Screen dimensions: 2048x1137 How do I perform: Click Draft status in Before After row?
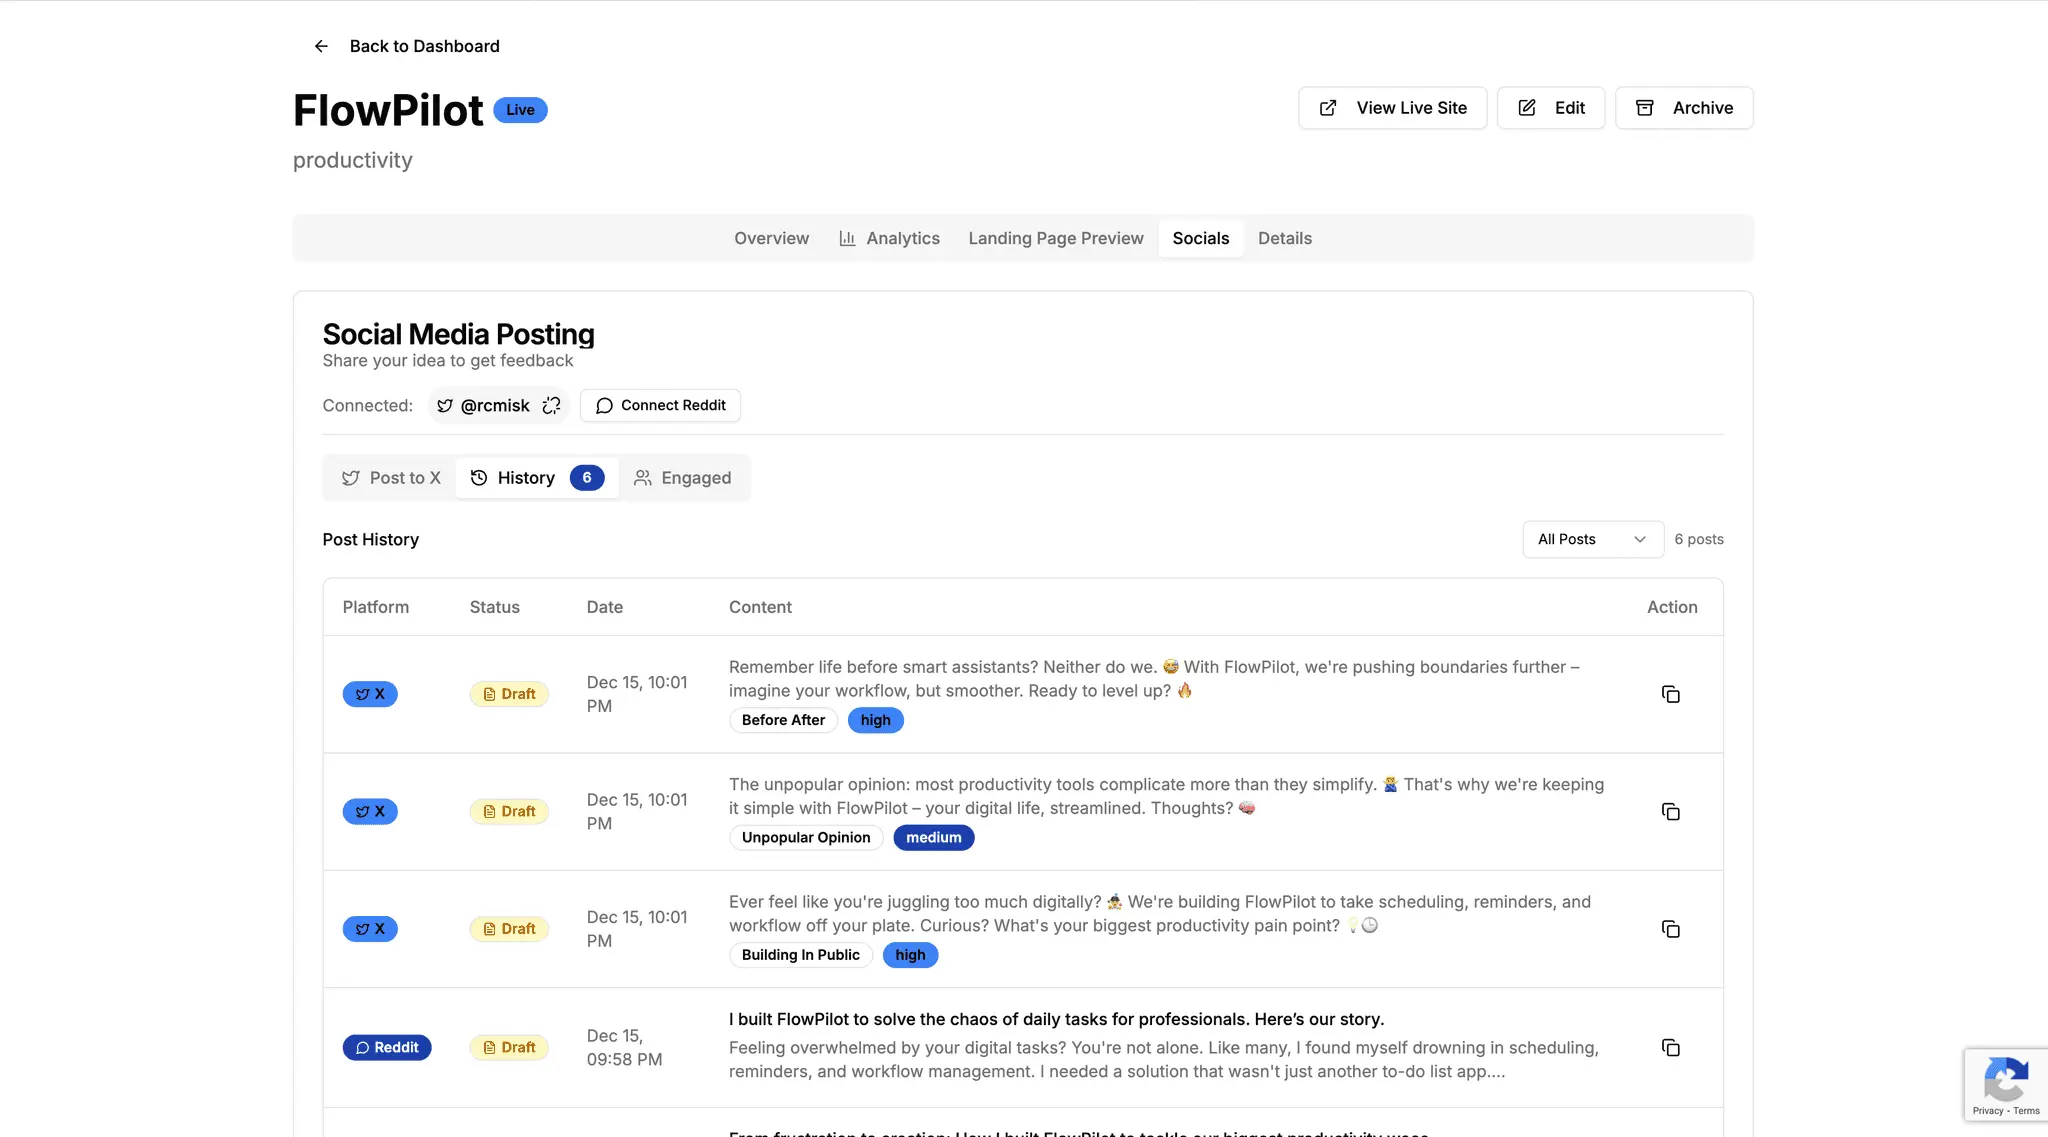pyautogui.click(x=509, y=694)
